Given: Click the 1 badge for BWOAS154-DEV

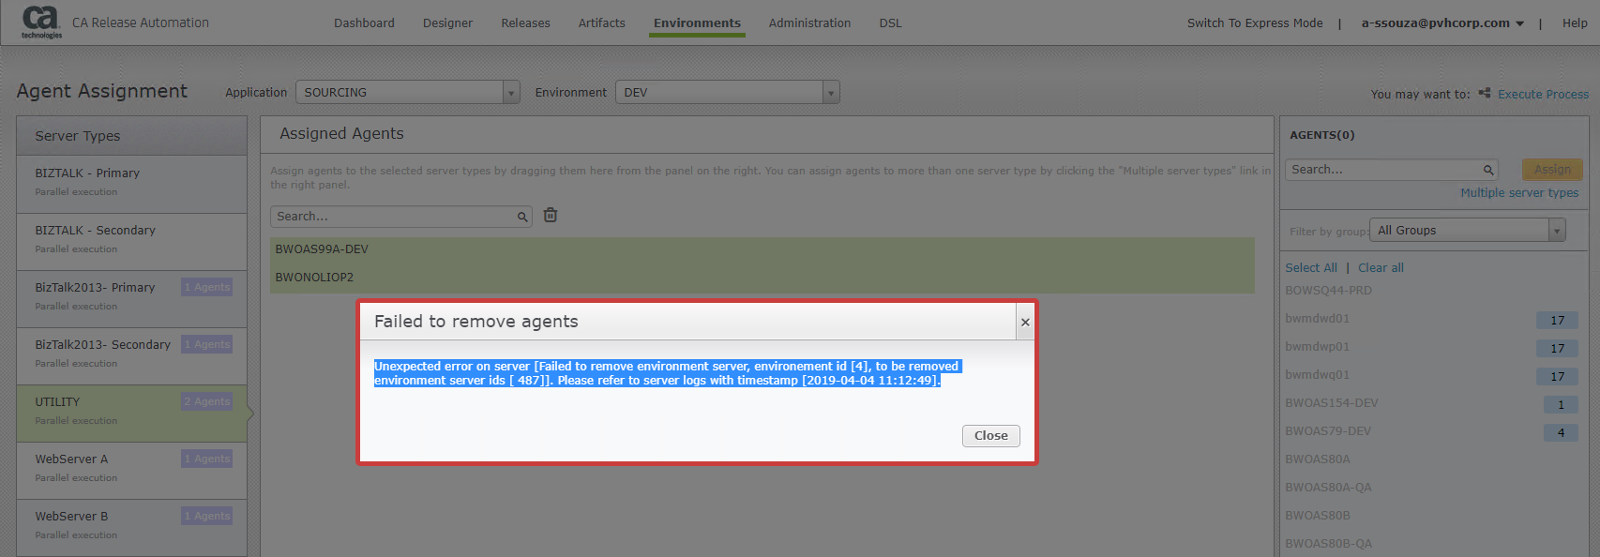Looking at the screenshot, I should coord(1560,405).
